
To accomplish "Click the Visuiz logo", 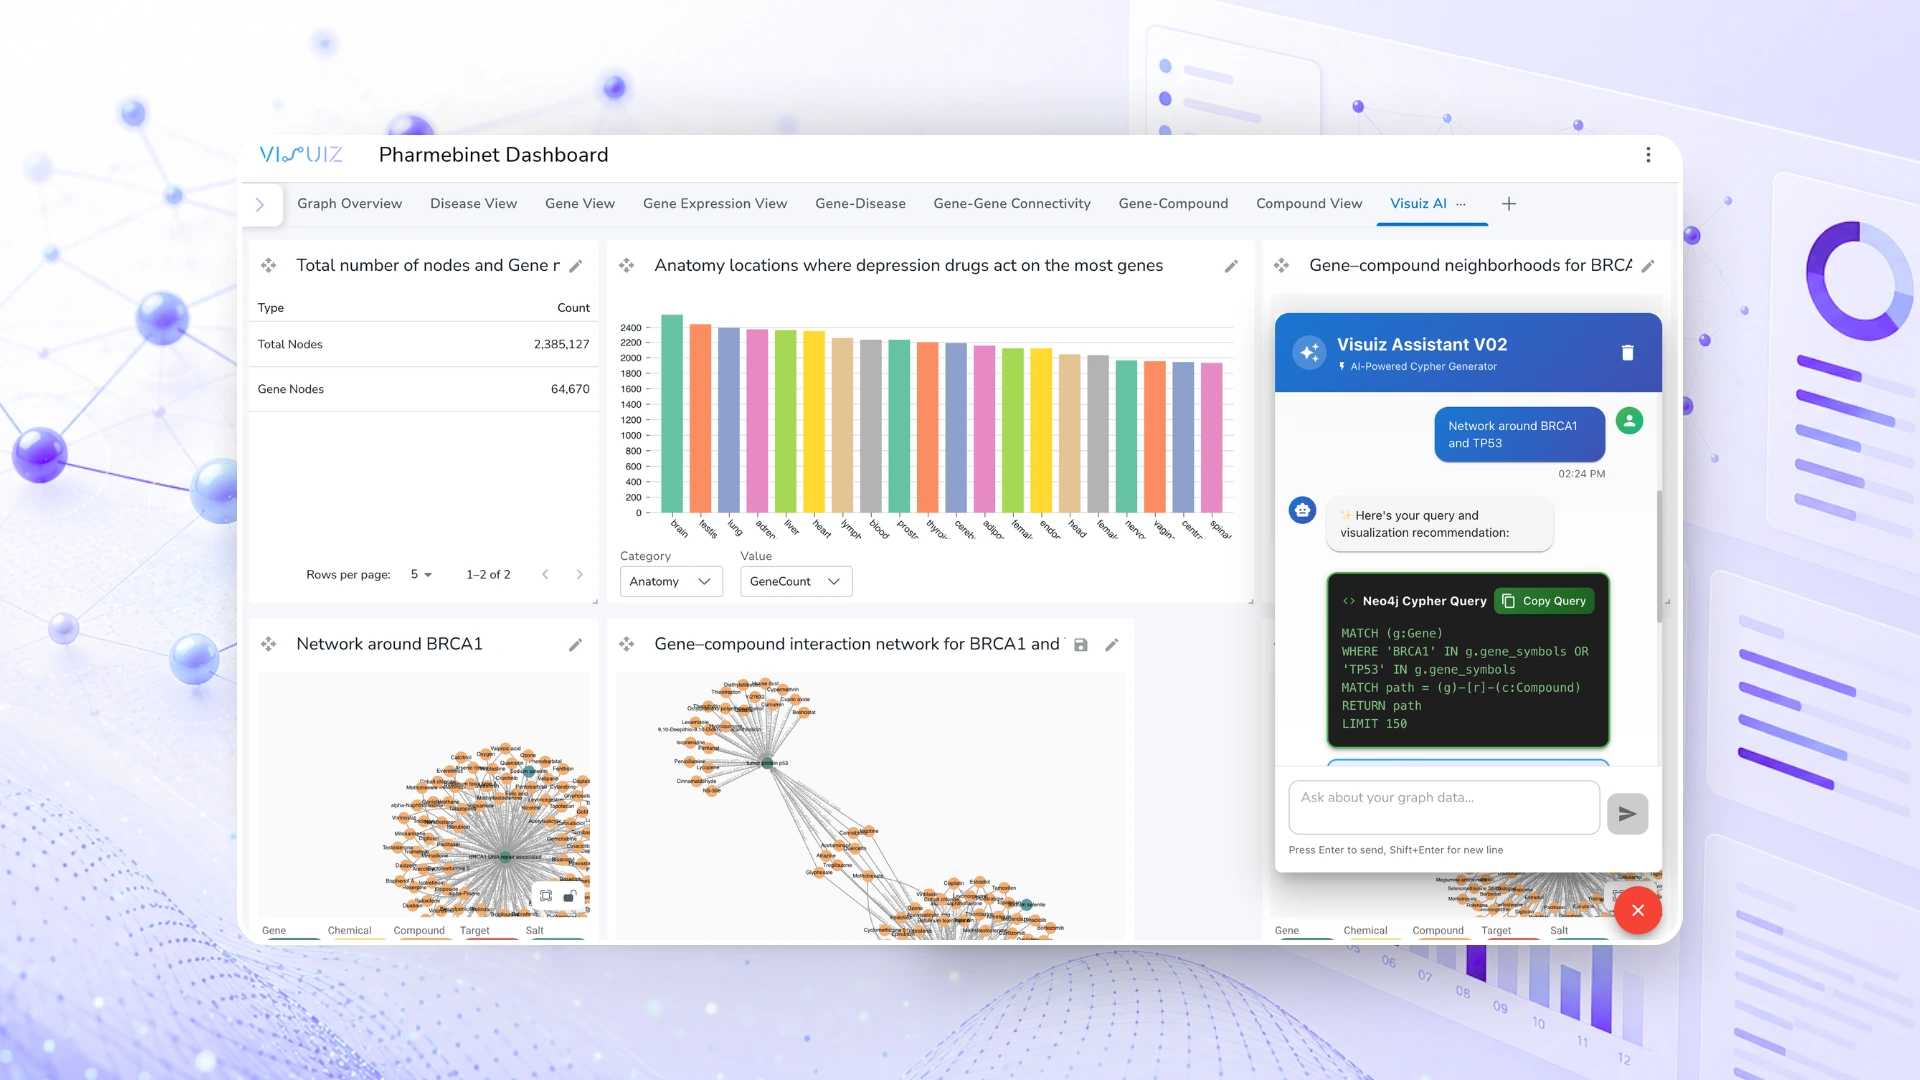I will tap(301, 155).
